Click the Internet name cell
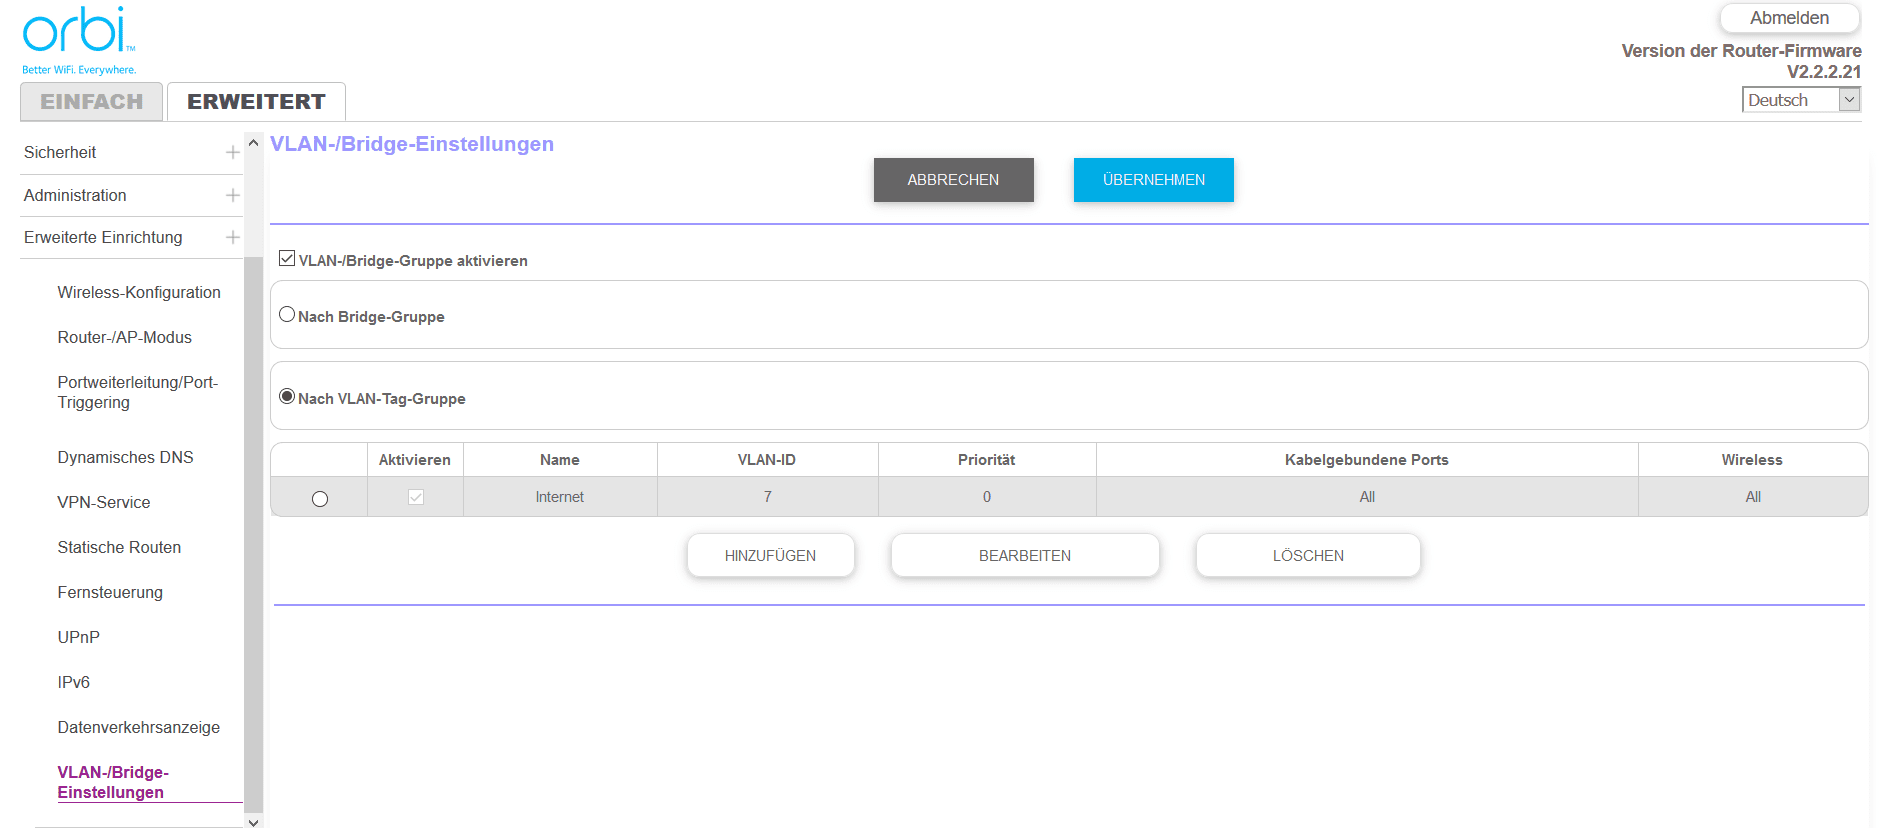This screenshot has width=1891, height=828. click(x=560, y=497)
